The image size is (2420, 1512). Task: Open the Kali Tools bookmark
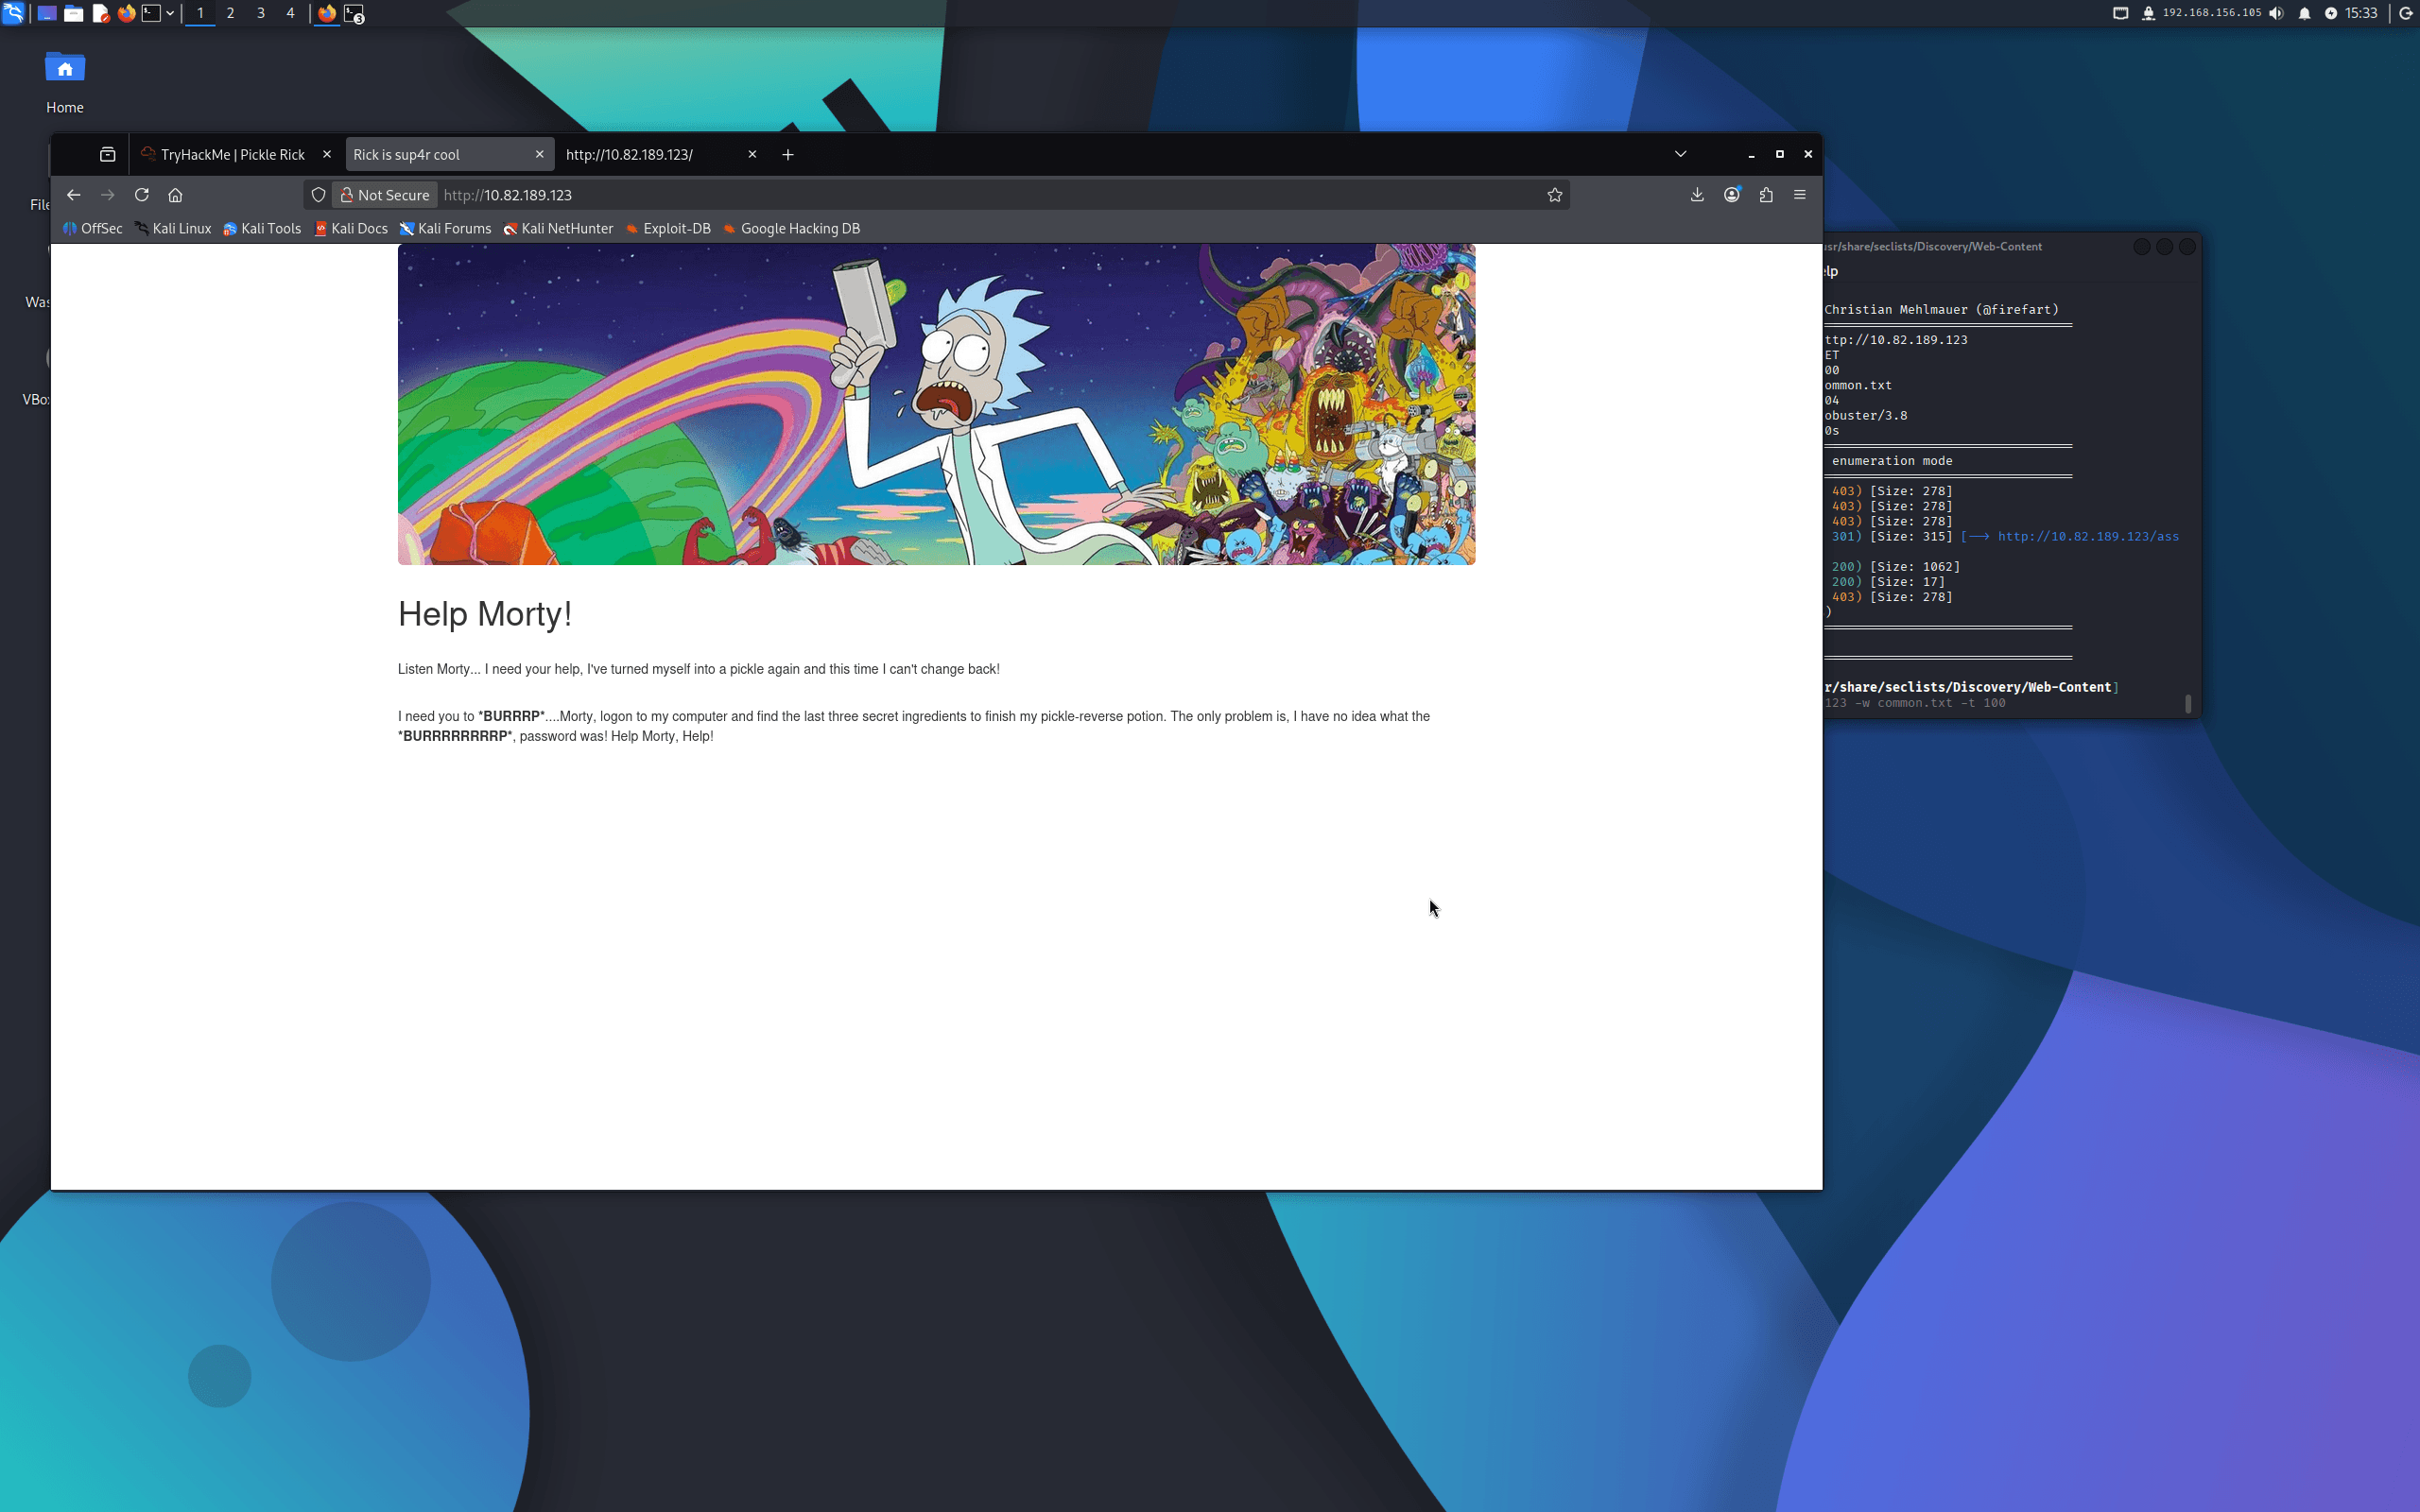pos(262,228)
